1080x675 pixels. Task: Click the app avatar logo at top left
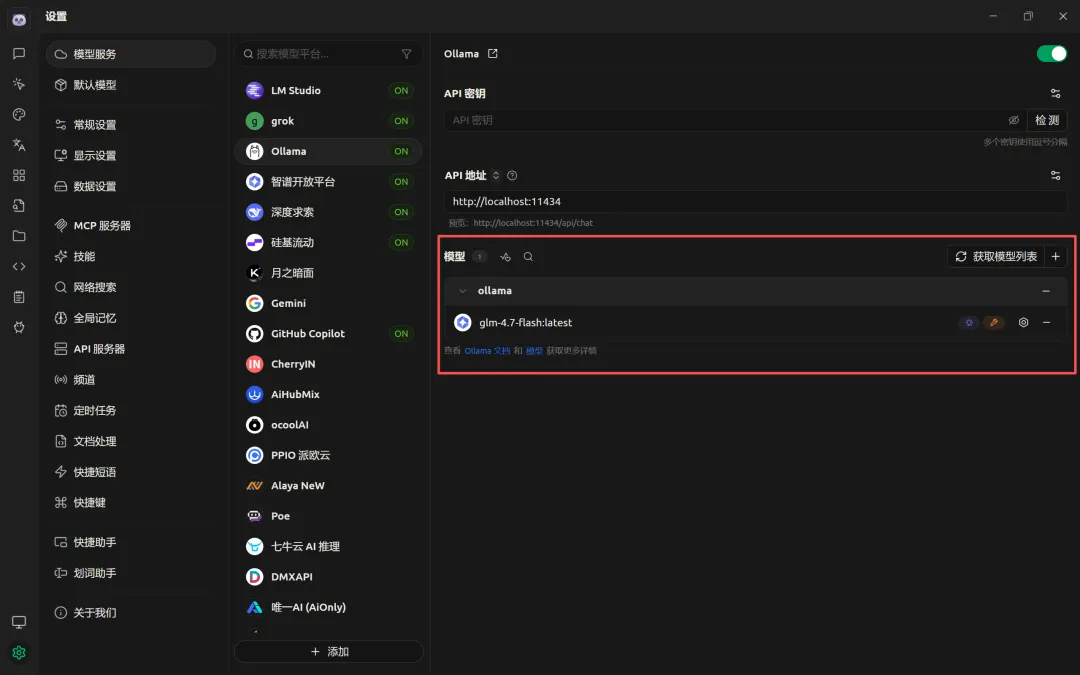click(x=19, y=20)
